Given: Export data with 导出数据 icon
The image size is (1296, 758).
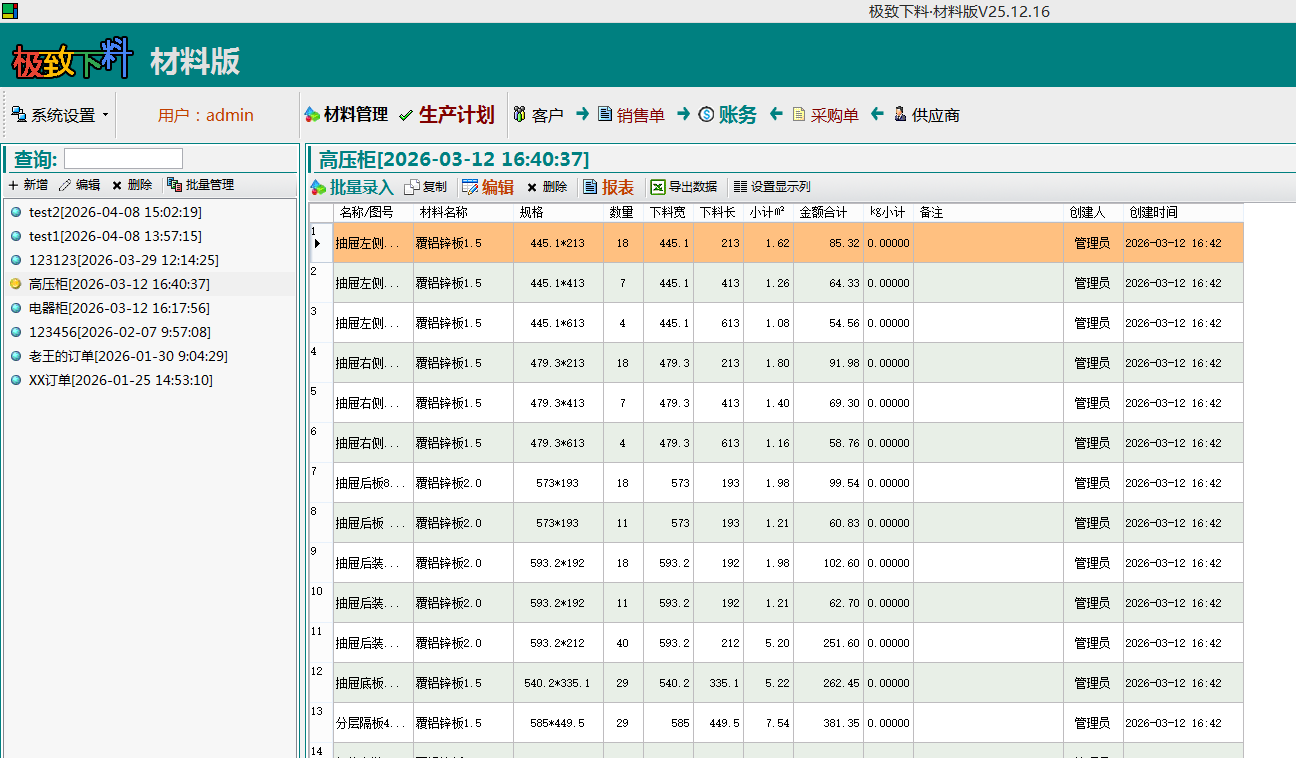Looking at the screenshot, I should coord(658,187).
